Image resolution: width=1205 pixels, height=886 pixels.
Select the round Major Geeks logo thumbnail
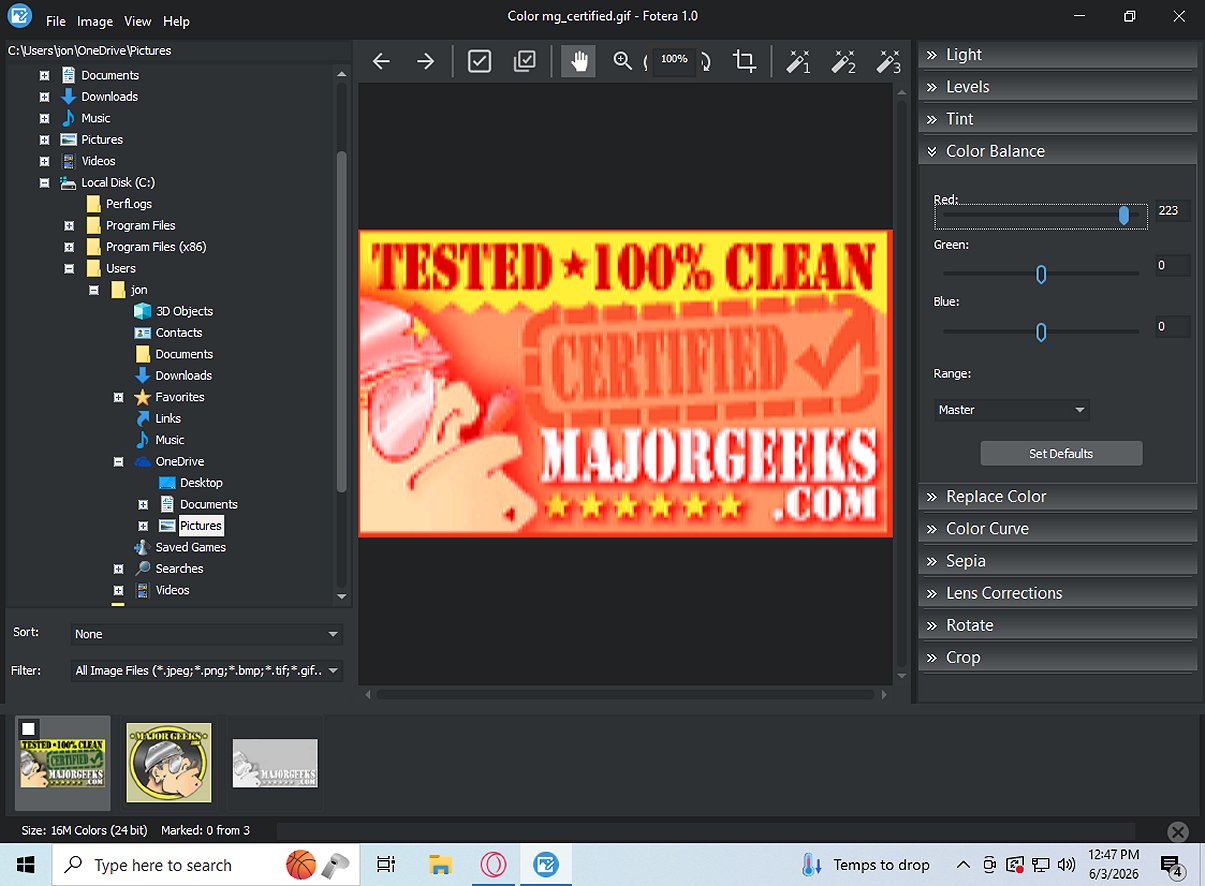point(169,763)
